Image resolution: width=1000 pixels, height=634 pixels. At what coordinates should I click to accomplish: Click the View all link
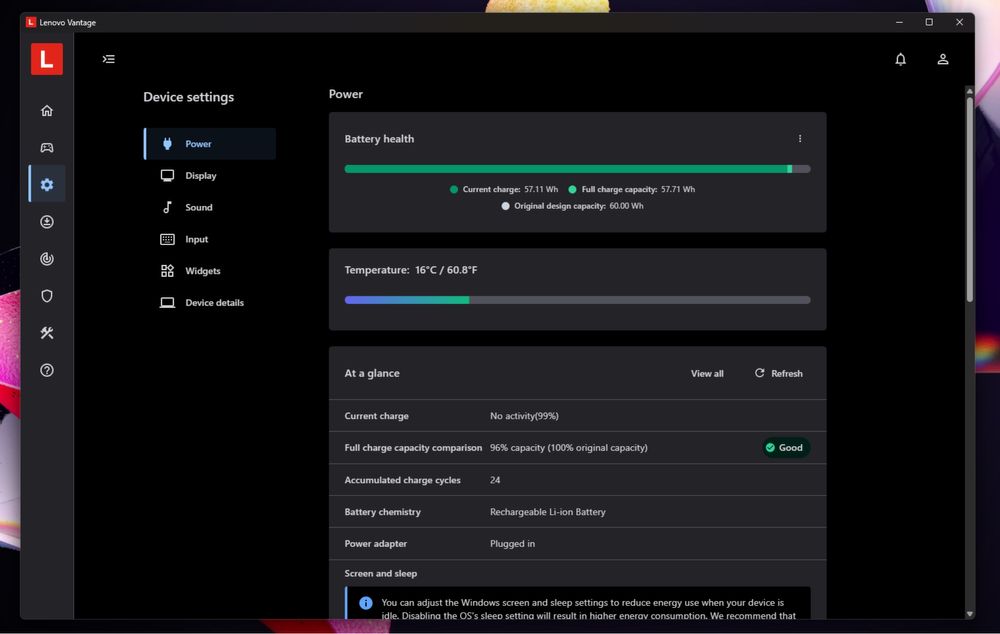point(707,373)
